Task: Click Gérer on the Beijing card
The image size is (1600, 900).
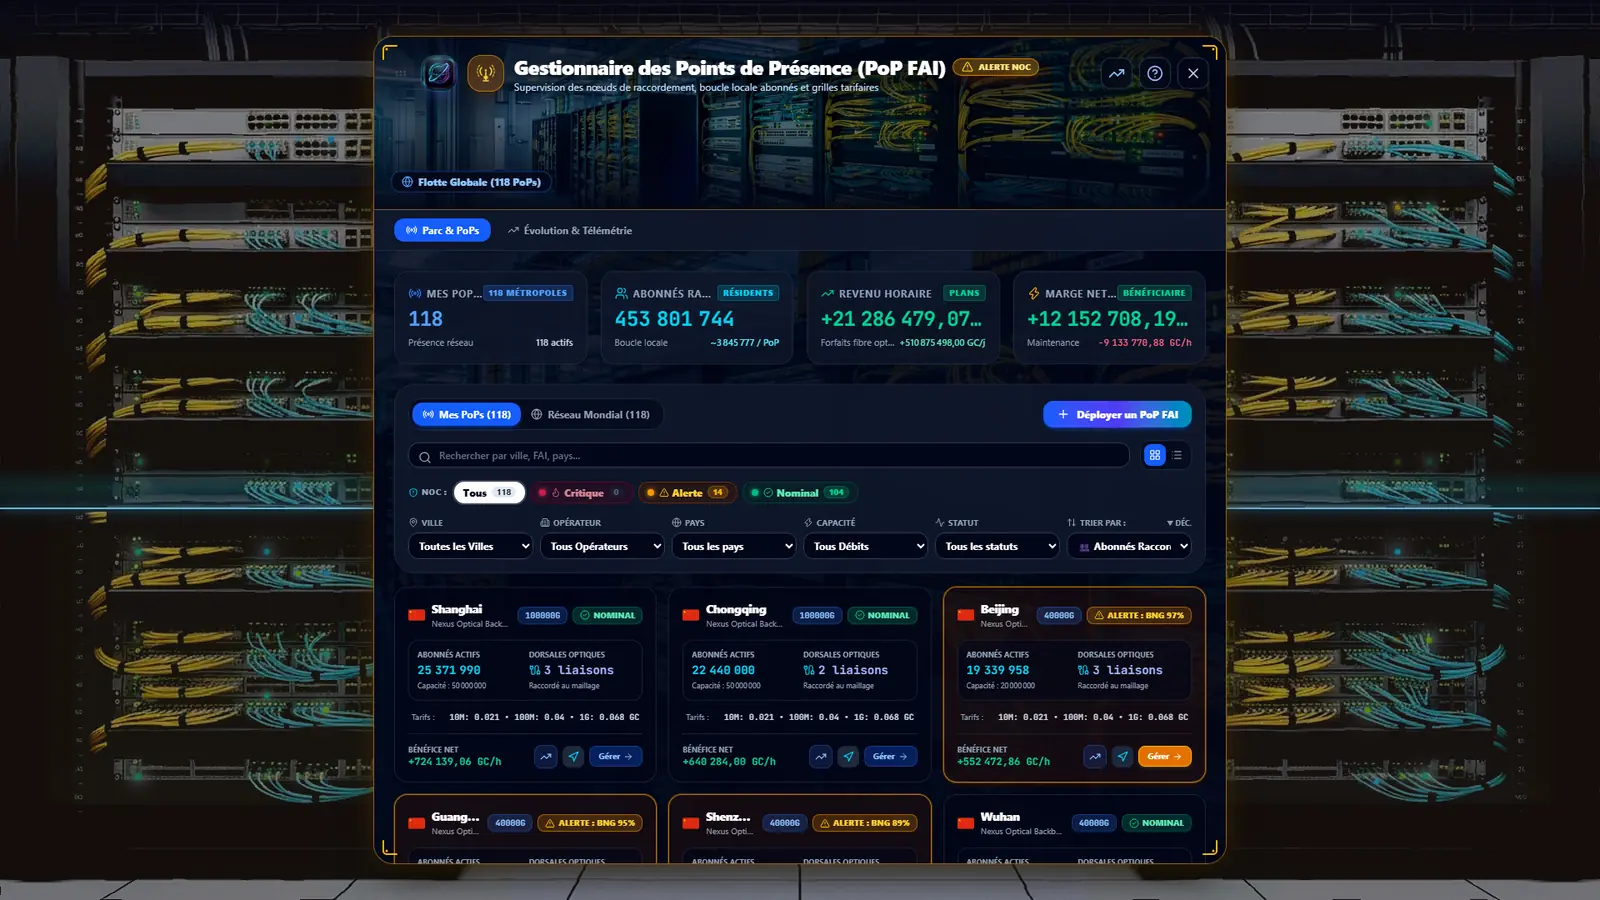Action: [x=1165, y=756]
